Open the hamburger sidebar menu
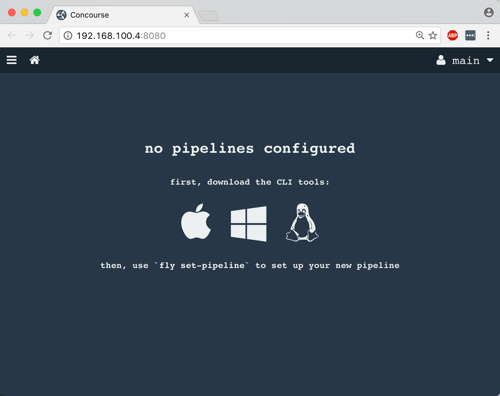Screen dimensions: 500x396 click(x=12, y=60)
